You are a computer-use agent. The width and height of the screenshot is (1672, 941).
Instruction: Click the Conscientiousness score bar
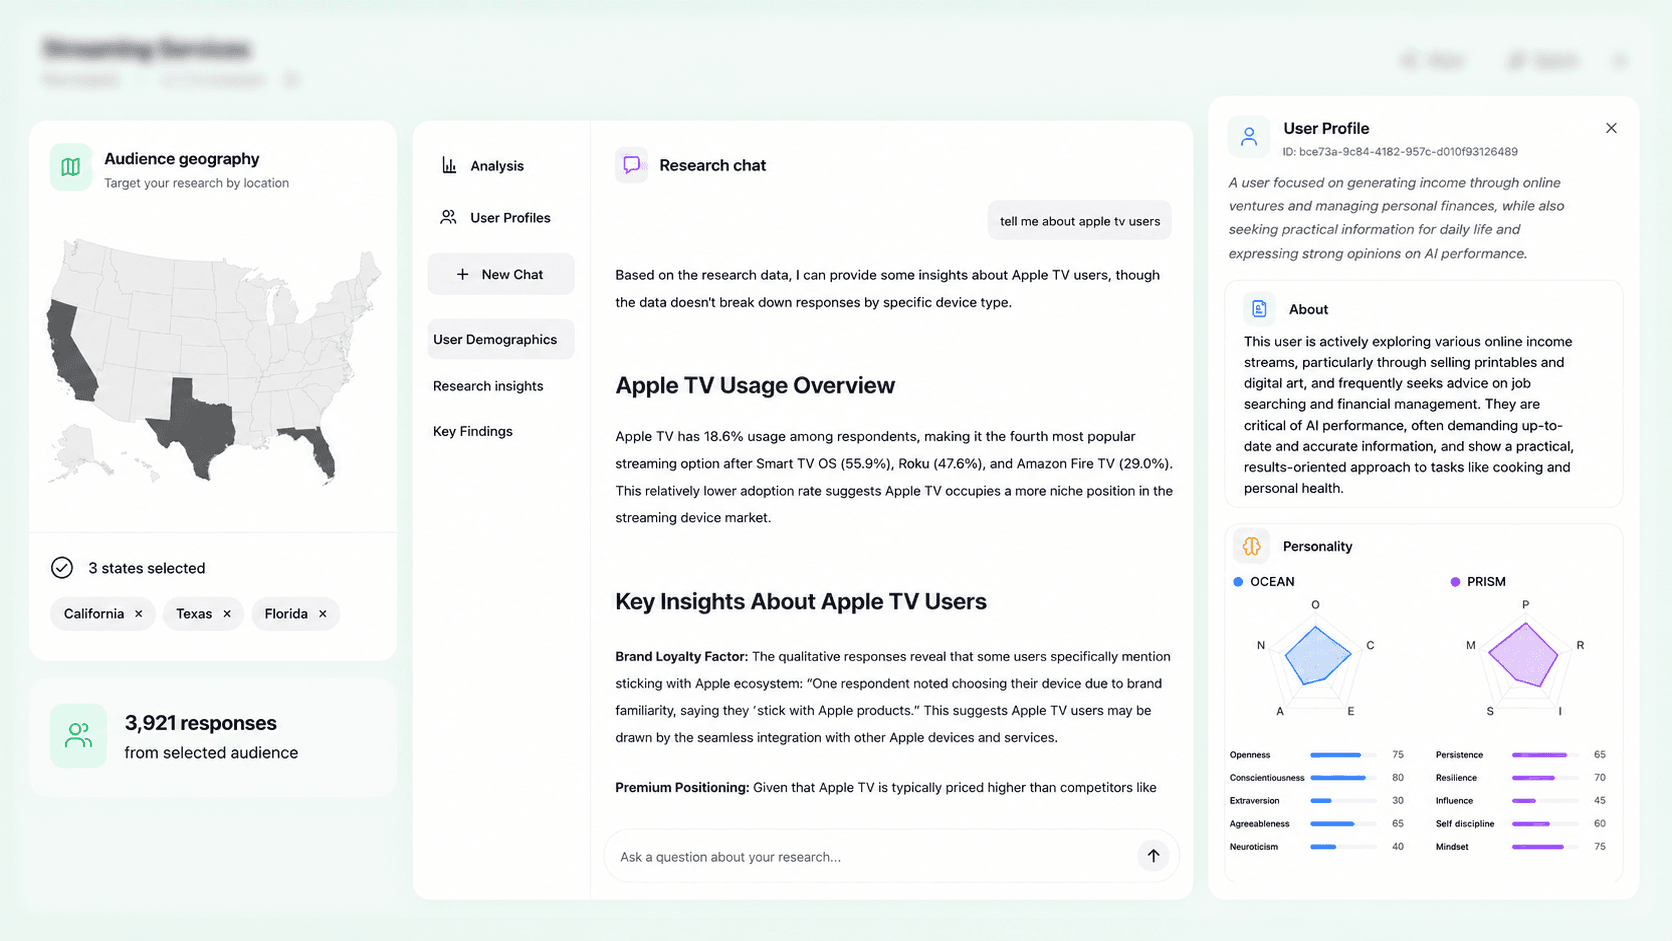point(1343,778)
